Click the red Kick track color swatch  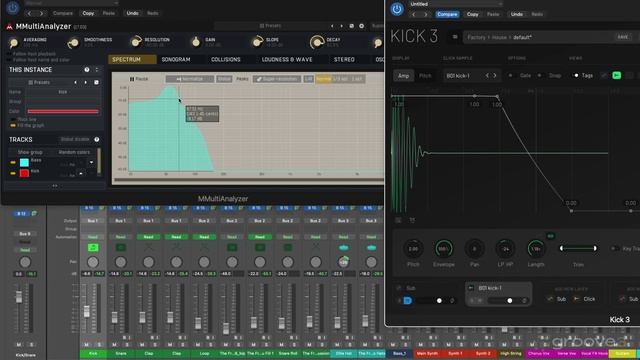24,173
